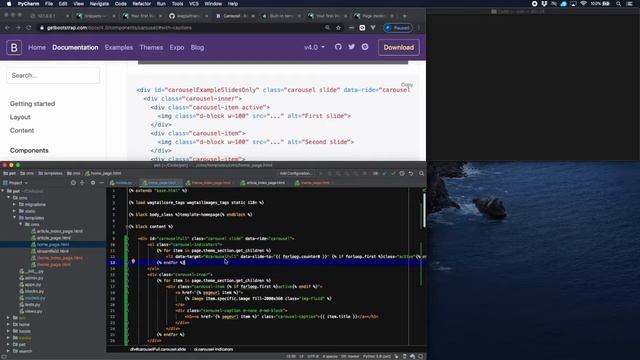Image resolution: width=640 pixels, height=360 pixels.
Task: Click browser back arrow
Action: tap(7, 28)
